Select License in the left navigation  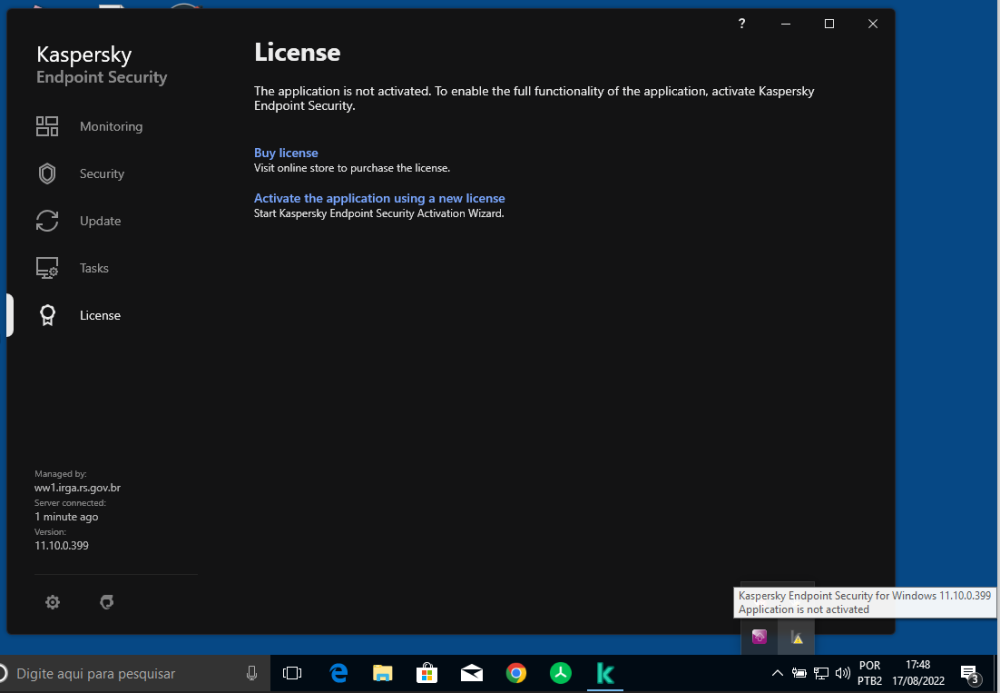[x=100, y=315]
